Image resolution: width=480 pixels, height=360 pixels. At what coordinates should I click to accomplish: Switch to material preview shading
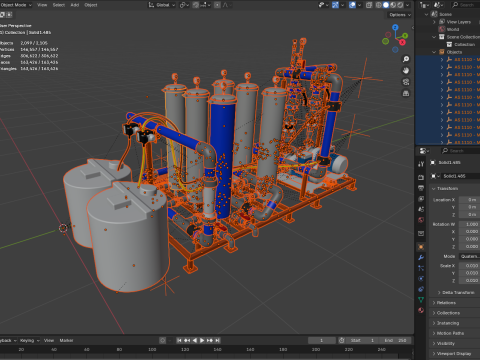coord(393,5)
